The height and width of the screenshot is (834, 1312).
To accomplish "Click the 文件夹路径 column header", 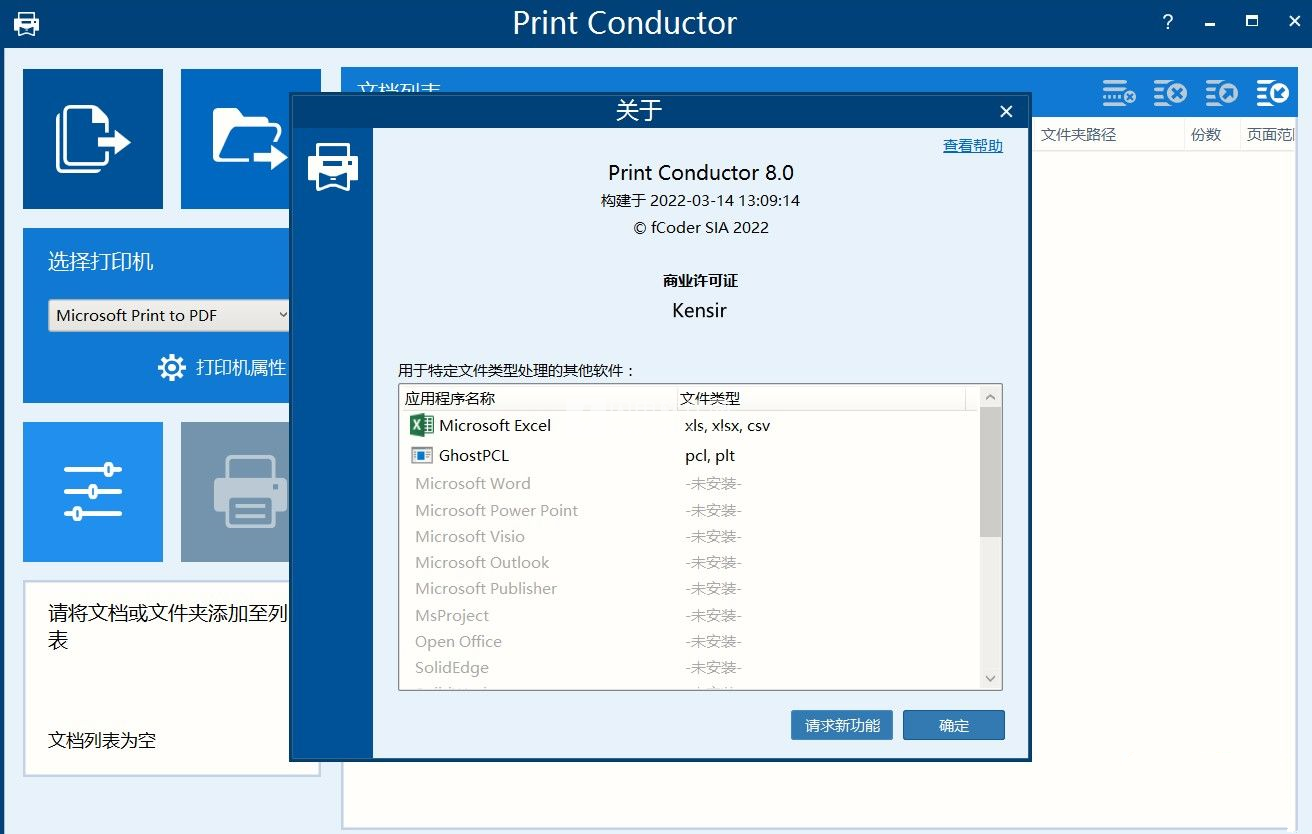I will [1078, 134].
